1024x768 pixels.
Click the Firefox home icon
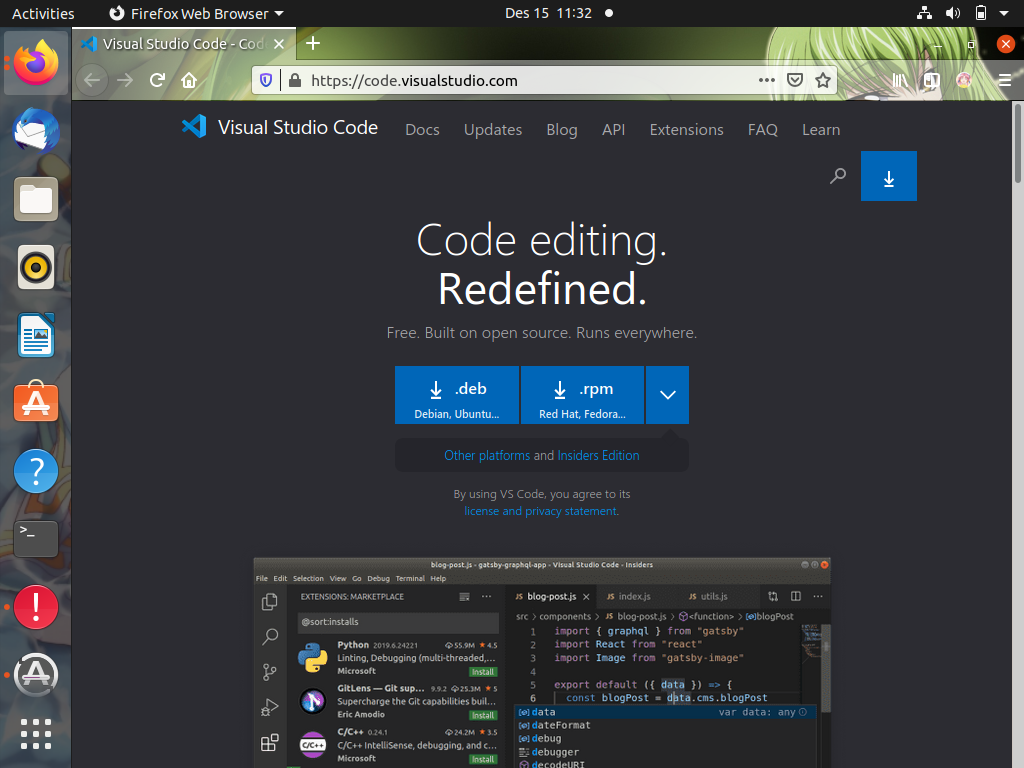coord(189,79)
